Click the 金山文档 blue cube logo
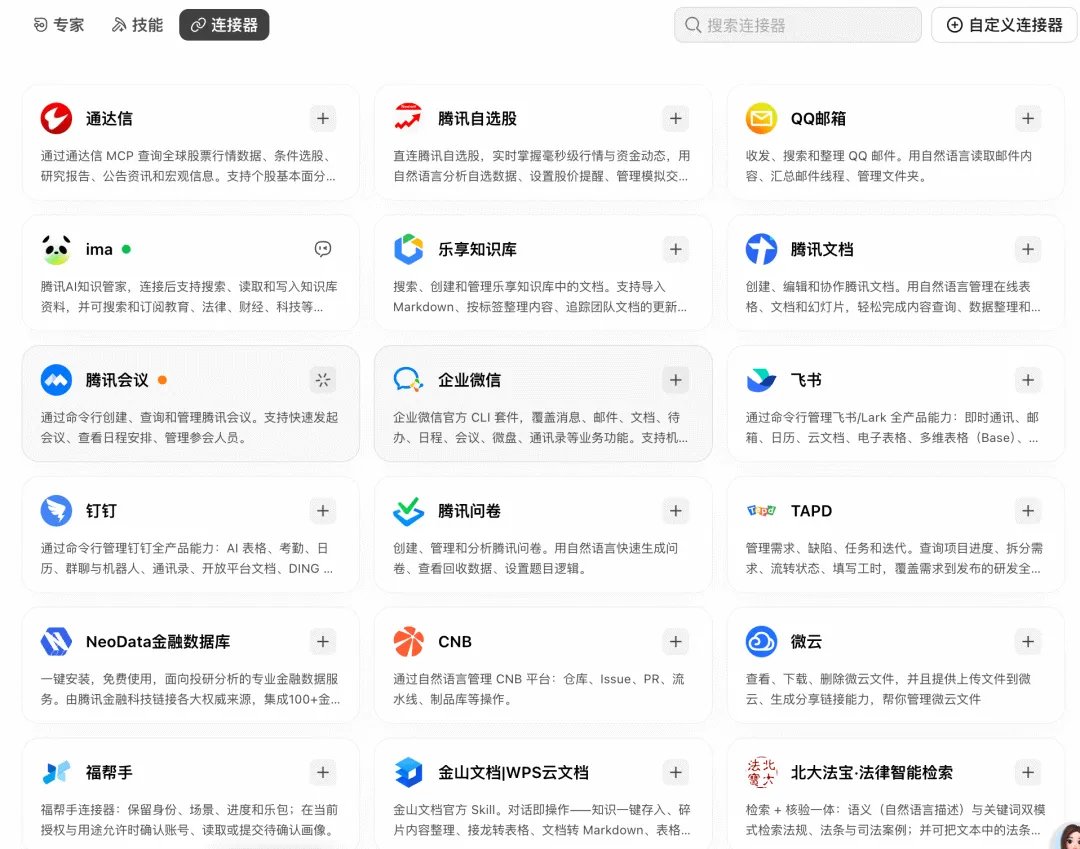The width and height of the screenshot is (1080, 849). coord(408,773)
